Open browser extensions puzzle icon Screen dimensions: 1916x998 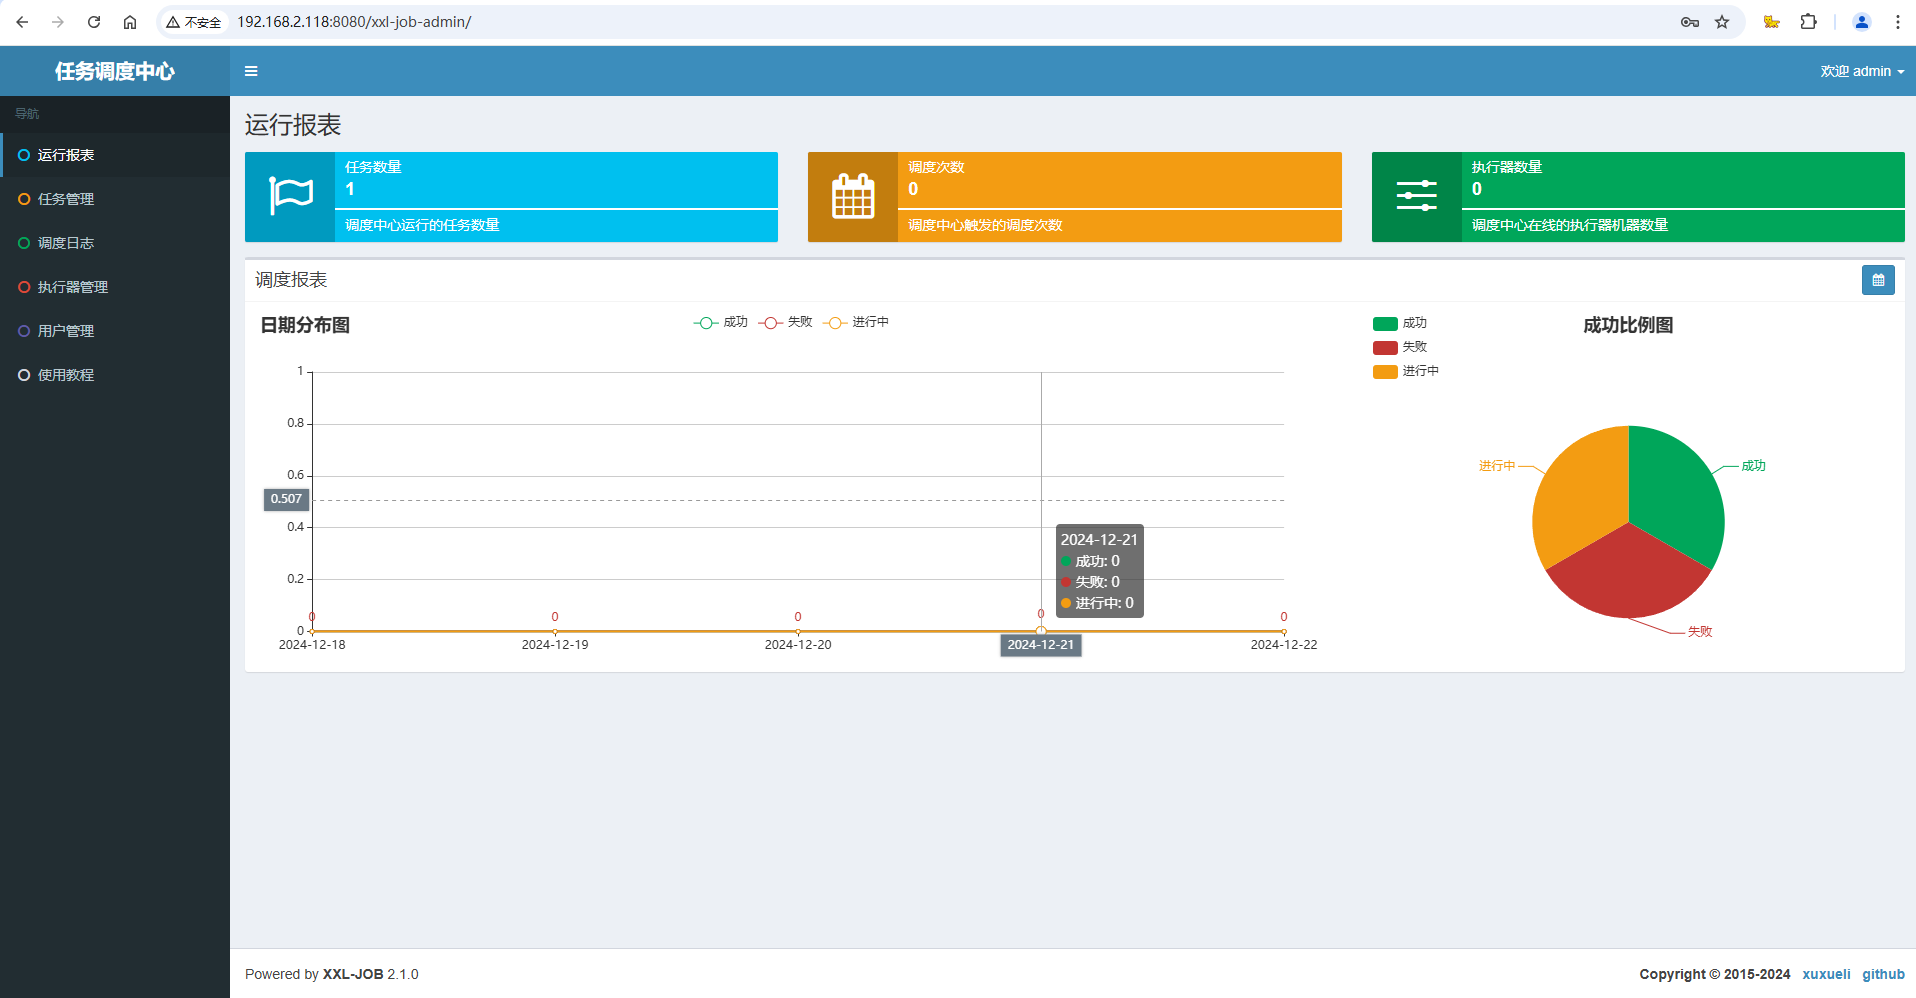click(1808, 22)
